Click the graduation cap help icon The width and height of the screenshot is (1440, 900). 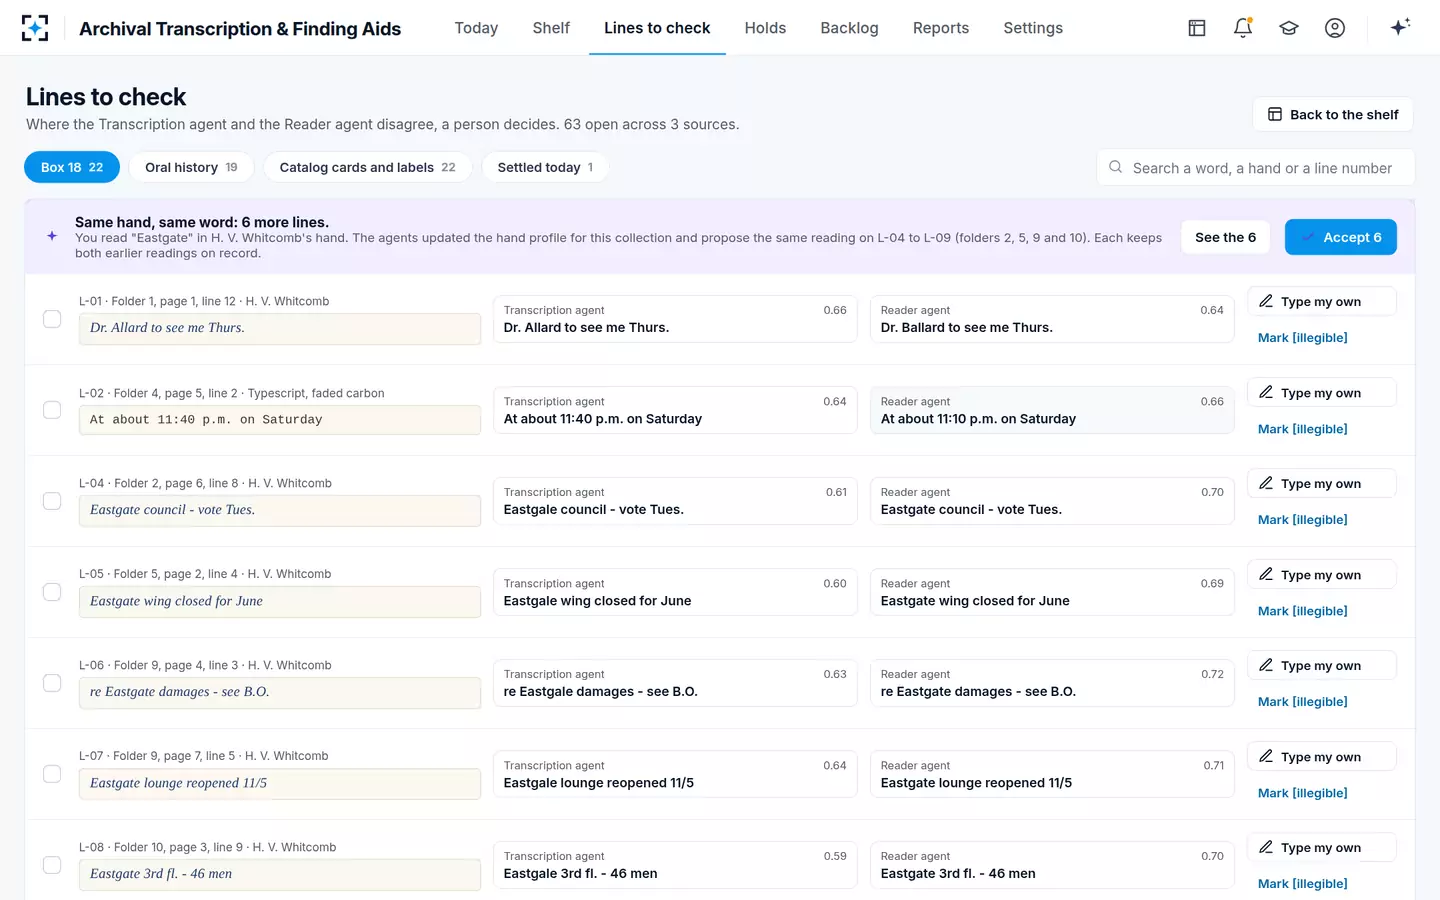[x=1289, y=28]
